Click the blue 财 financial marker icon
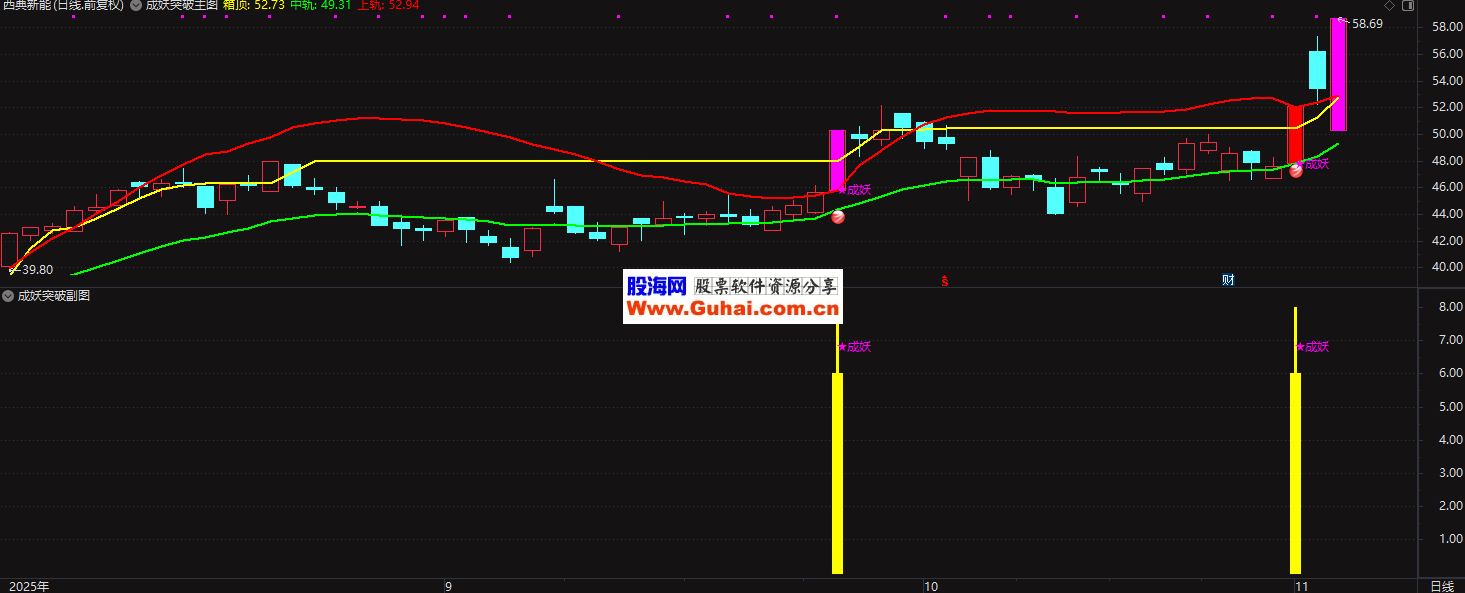The image size is (1465, 593). pos(1227,280)
